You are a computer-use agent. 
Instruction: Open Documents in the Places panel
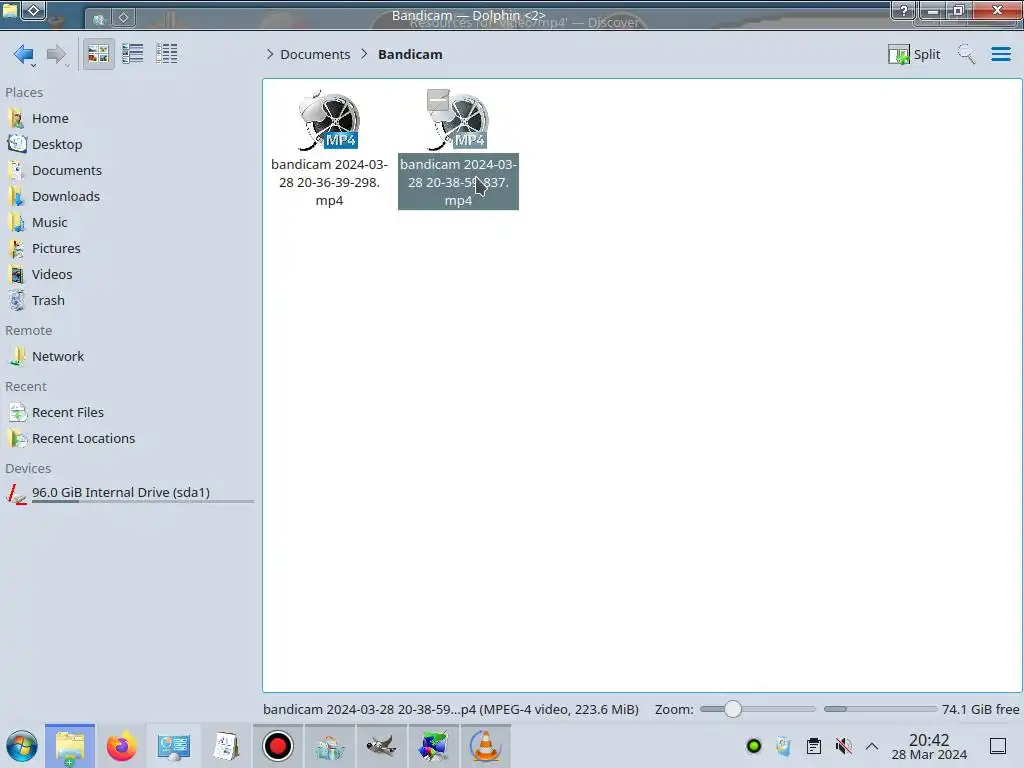coord(67,170)
